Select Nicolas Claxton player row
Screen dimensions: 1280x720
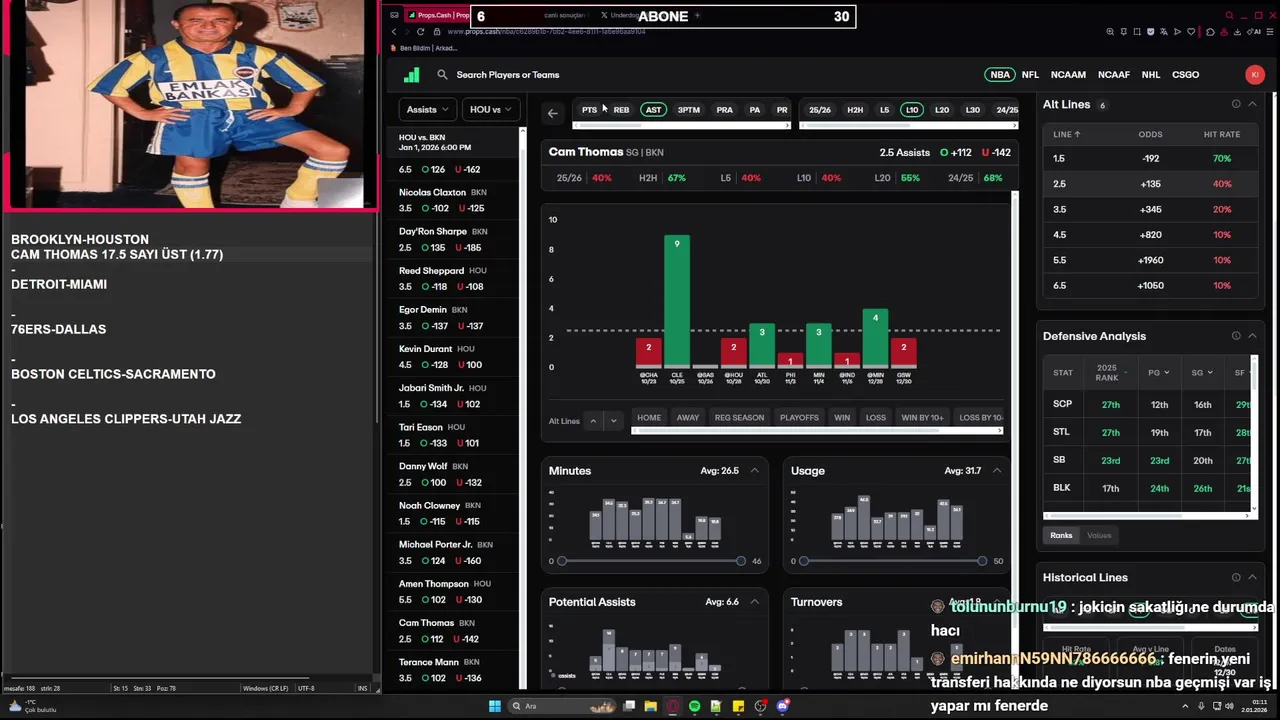point(455,200)
